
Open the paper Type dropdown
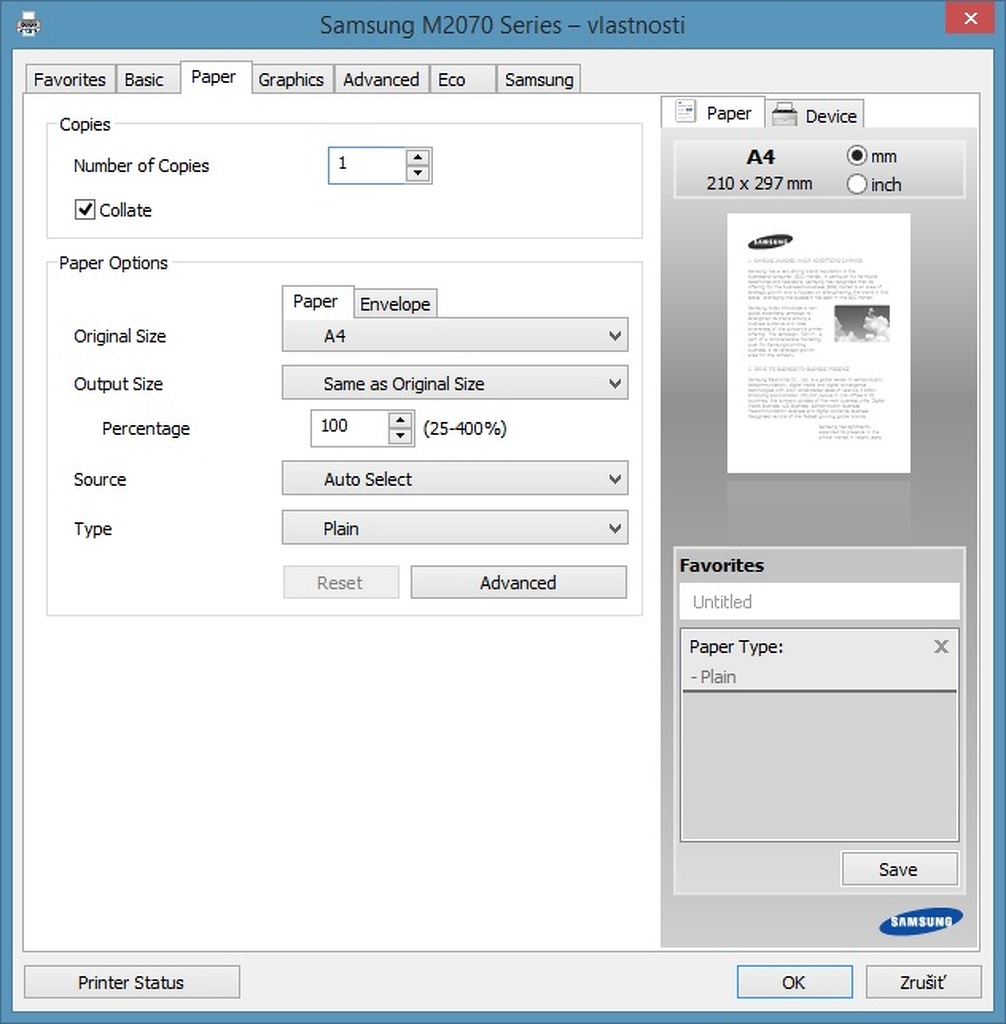coord(455,528)
